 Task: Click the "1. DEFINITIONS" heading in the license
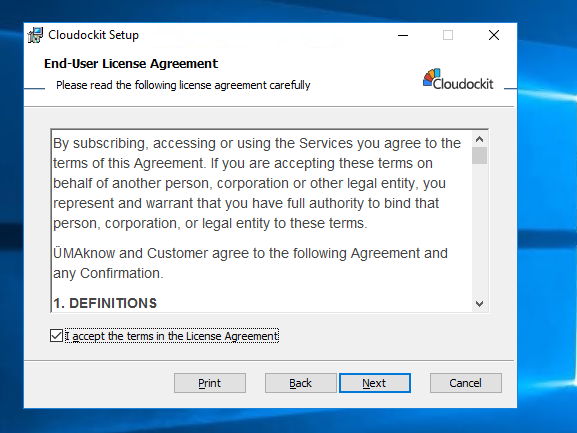pyautogui.click(x=105, y=303)
